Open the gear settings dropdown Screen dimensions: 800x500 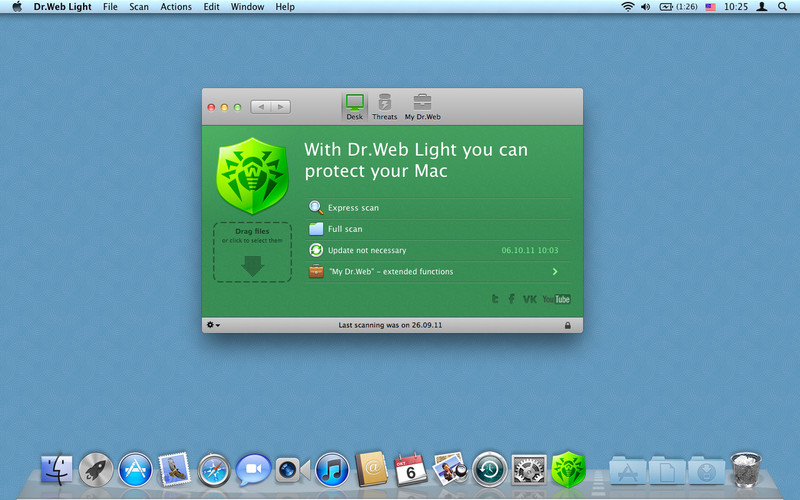click(x=213, y=325)
